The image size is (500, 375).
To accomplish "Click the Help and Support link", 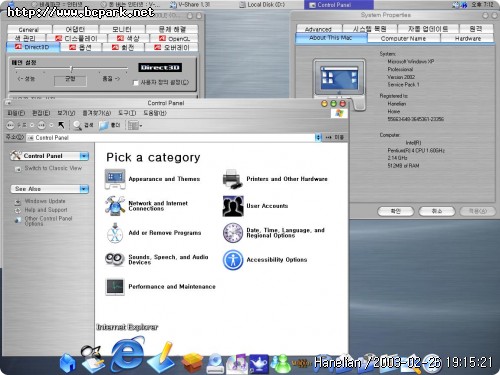I will [46, 210].
